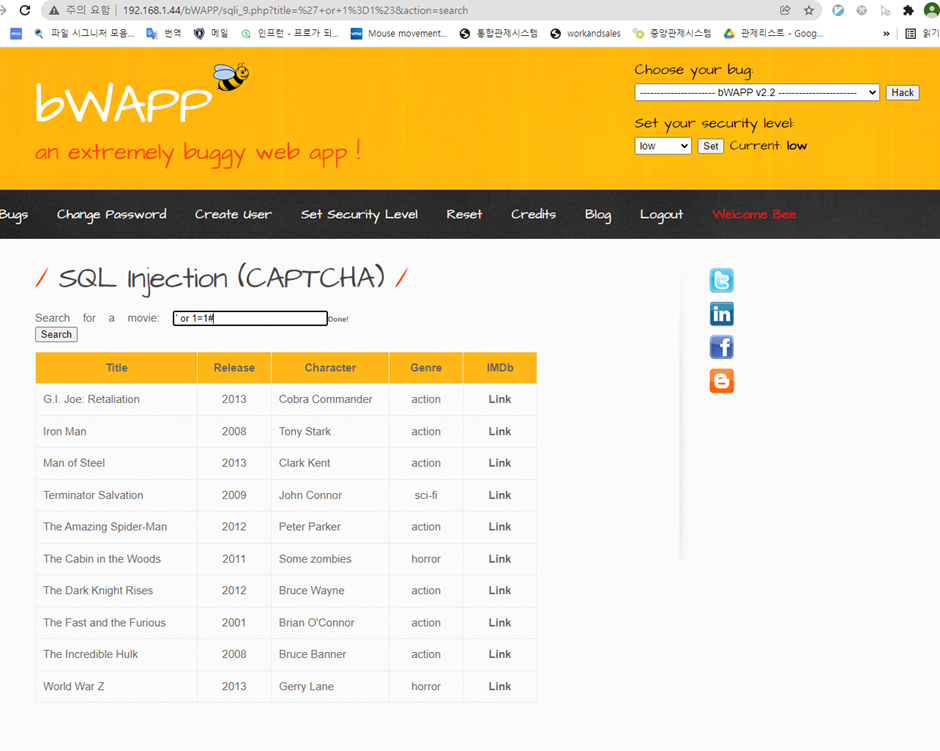
Task: Click Logout in the navigation menu
Action: 661,215
